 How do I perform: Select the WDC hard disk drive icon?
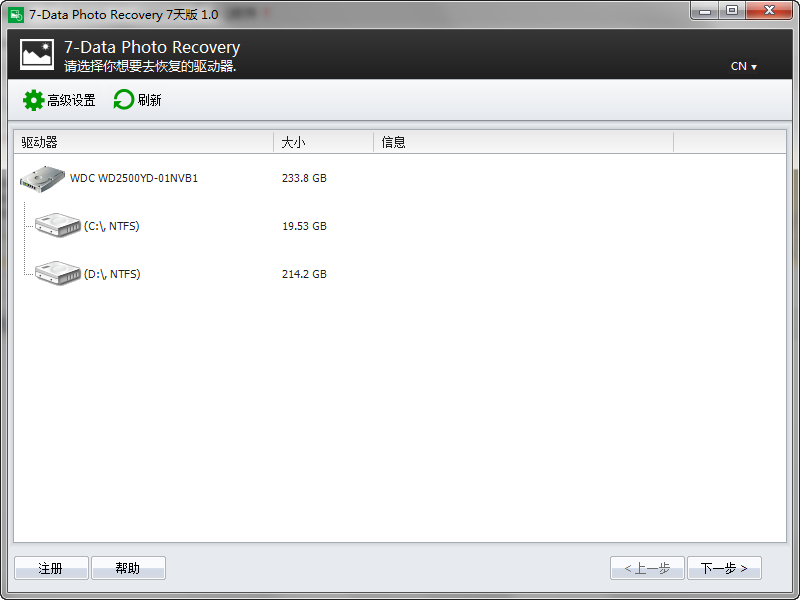pyautogui.click(x=42, y=179)
